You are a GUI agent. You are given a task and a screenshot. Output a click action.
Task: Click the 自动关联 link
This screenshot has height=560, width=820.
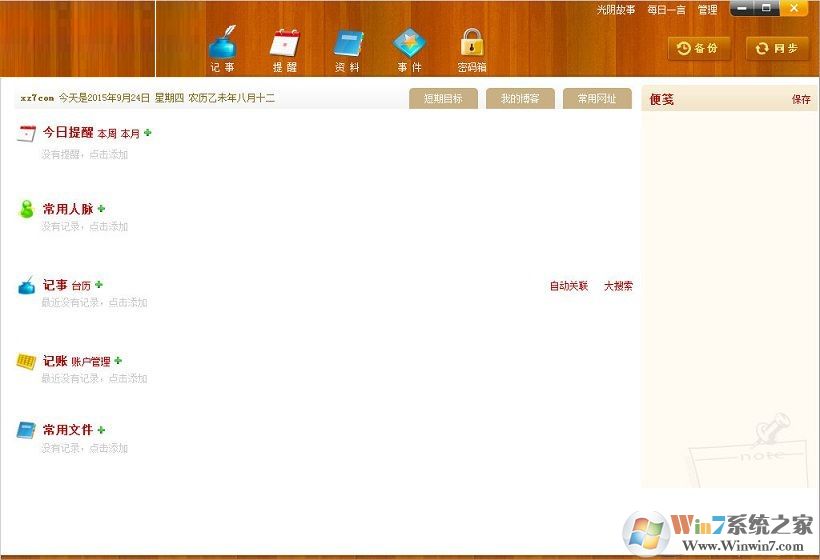point(569,286)
